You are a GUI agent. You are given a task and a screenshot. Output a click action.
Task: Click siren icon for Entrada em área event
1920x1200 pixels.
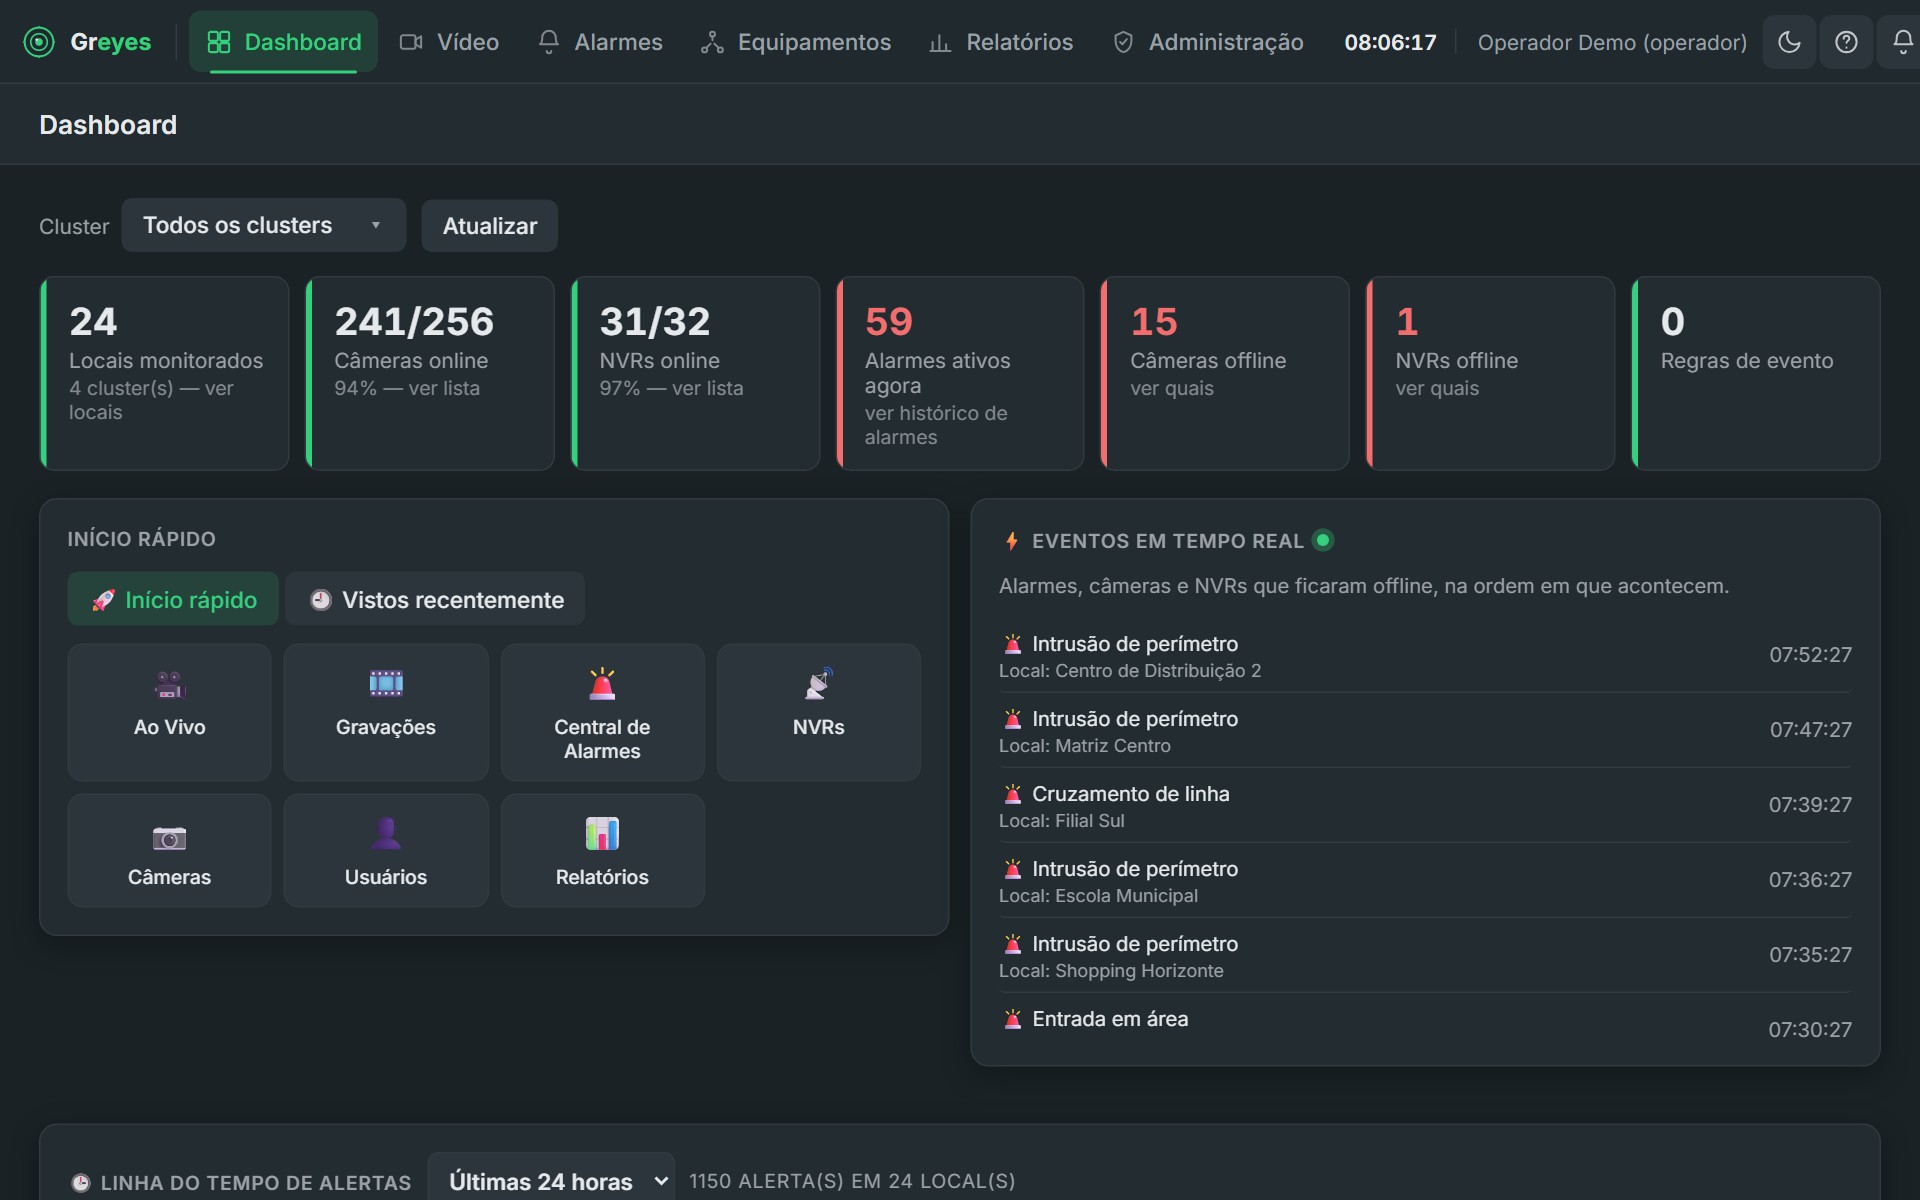click(1012, 1018)
